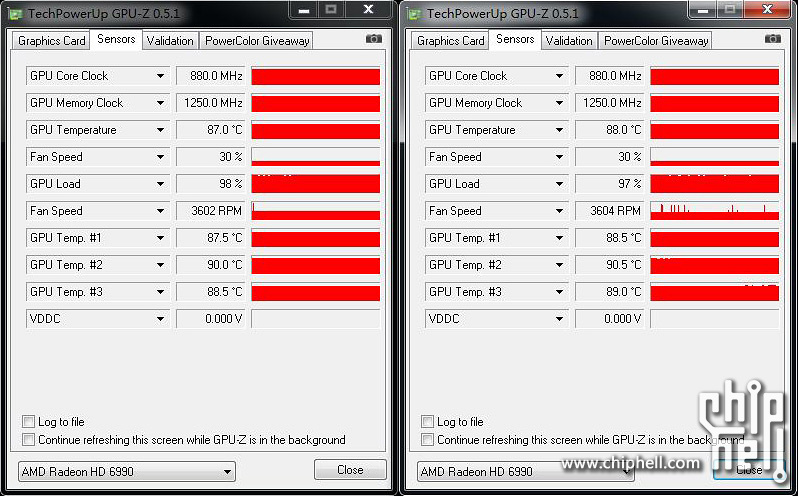This screenshot has height=496, width=798.
Task: Close the right GPU-Z window with X
Action: pos(767,9)
